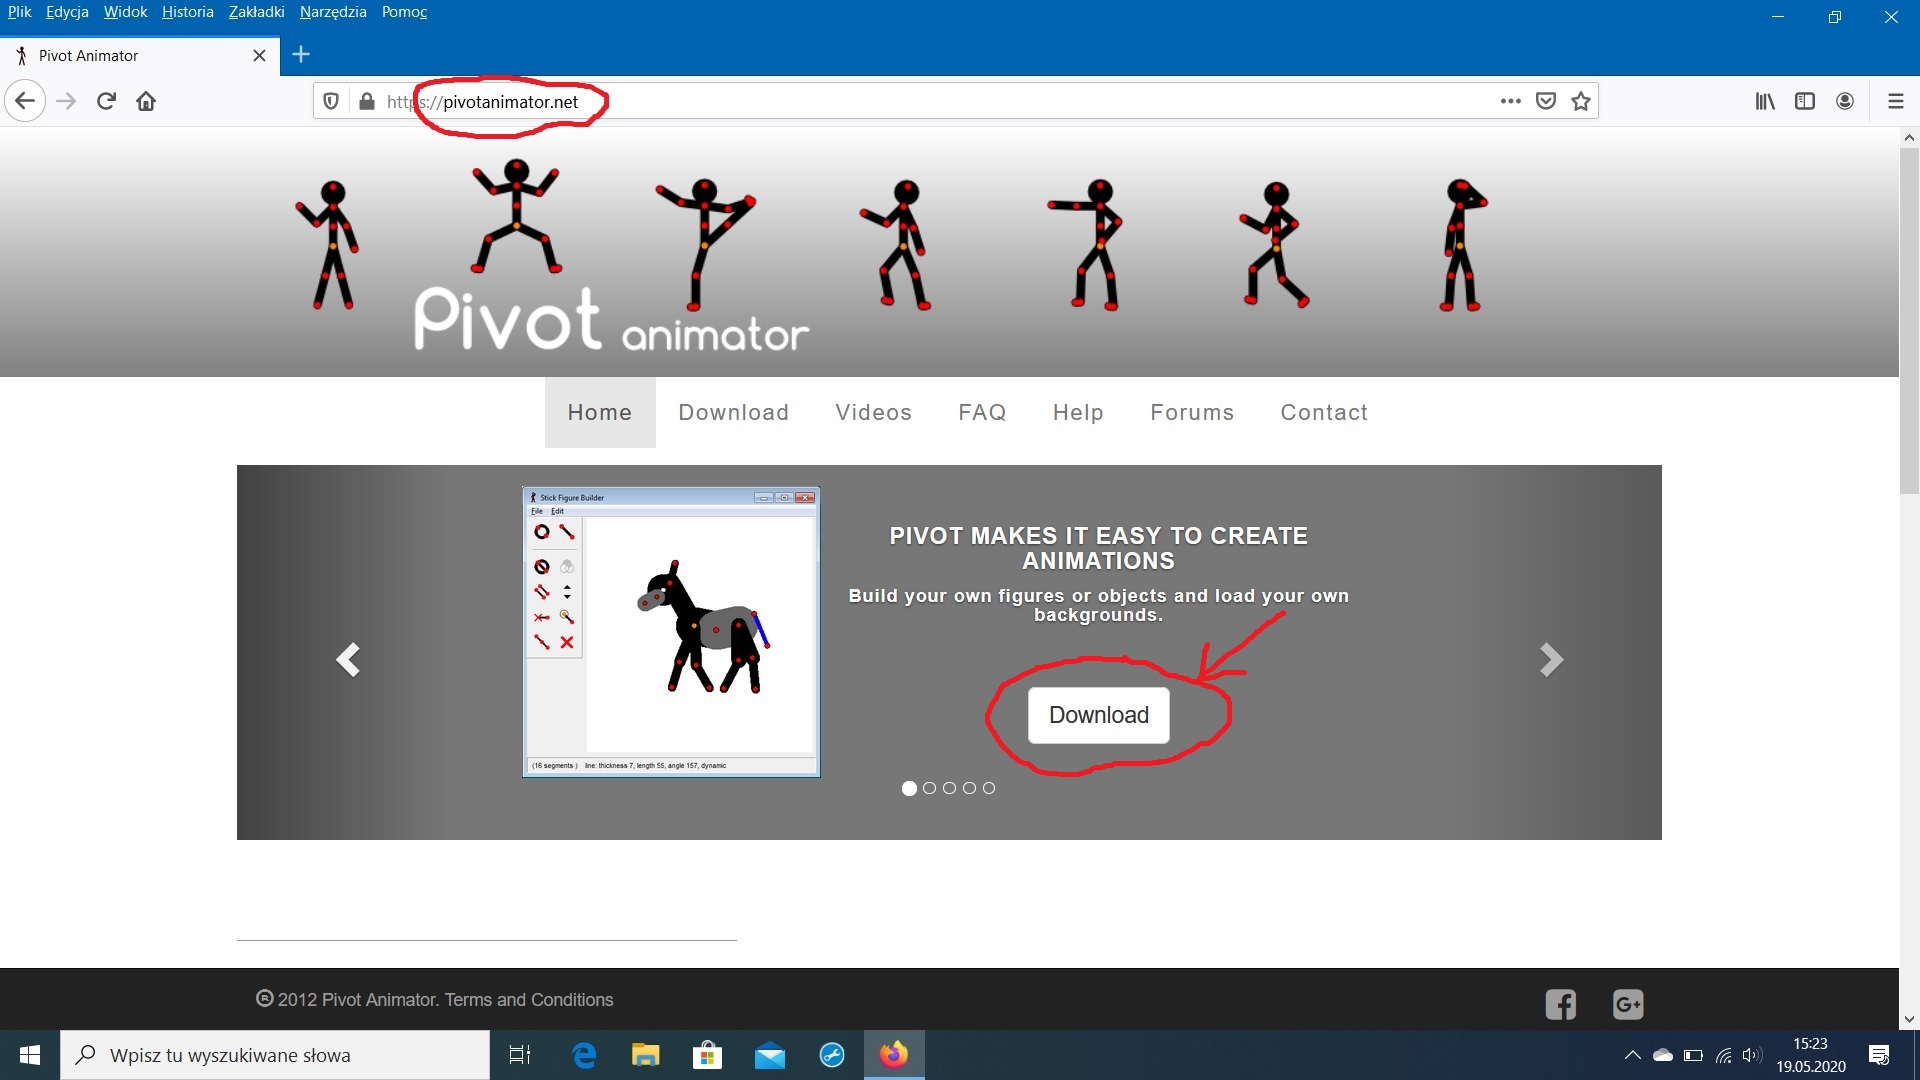This screenshot has width=1920, height=1080.
Task: Reload the current page
Action: tap(106, 101)
